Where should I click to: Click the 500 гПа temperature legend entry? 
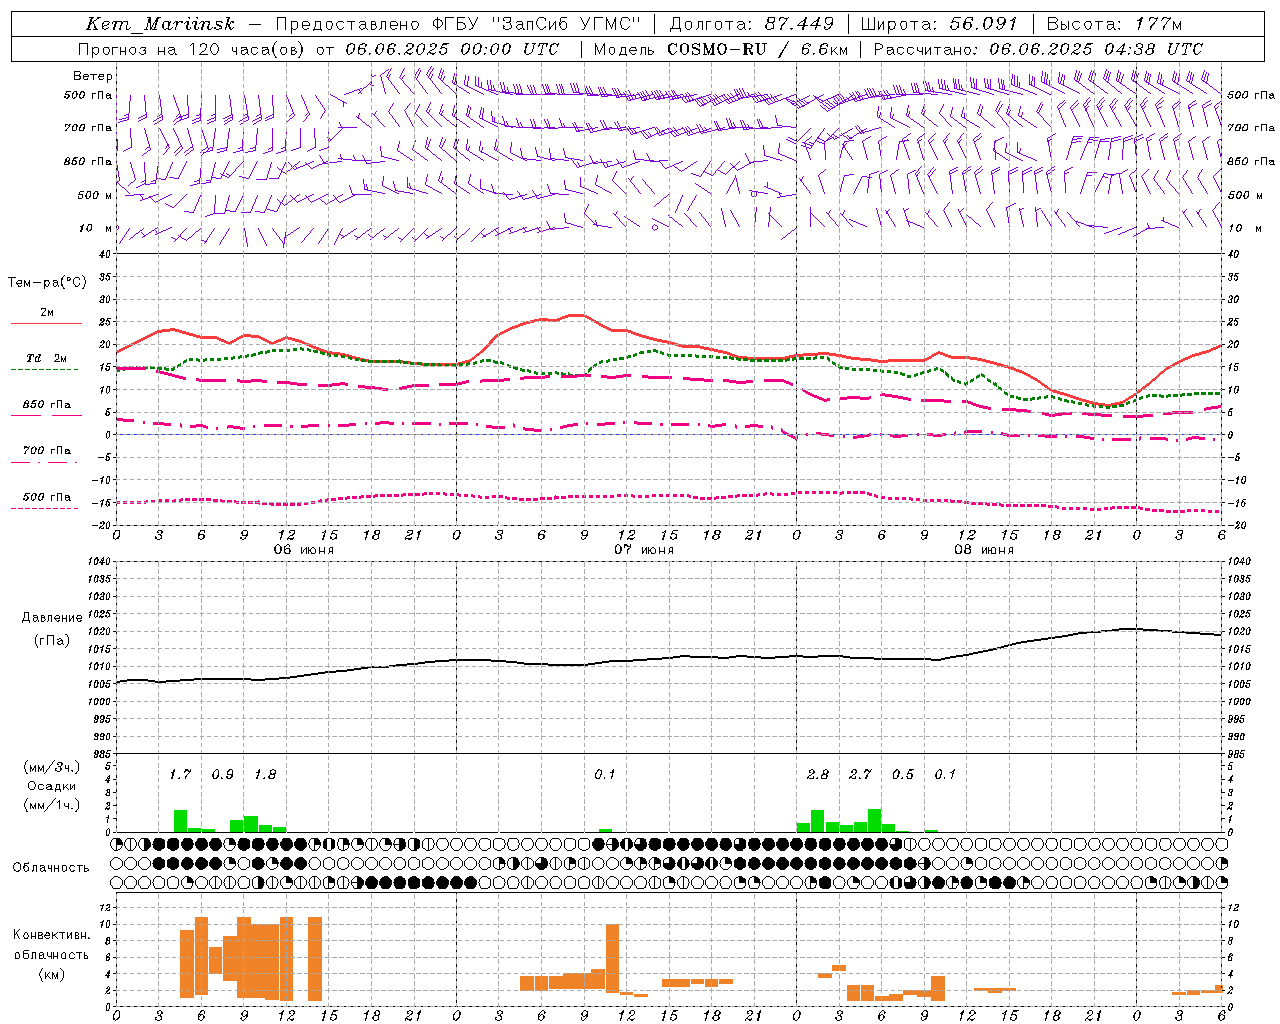pos(46,497)
